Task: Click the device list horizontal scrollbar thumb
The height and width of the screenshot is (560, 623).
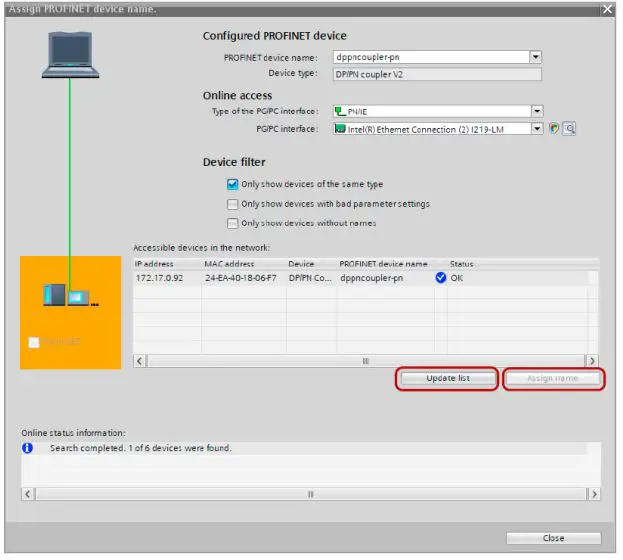Action: tap(366, 361)
